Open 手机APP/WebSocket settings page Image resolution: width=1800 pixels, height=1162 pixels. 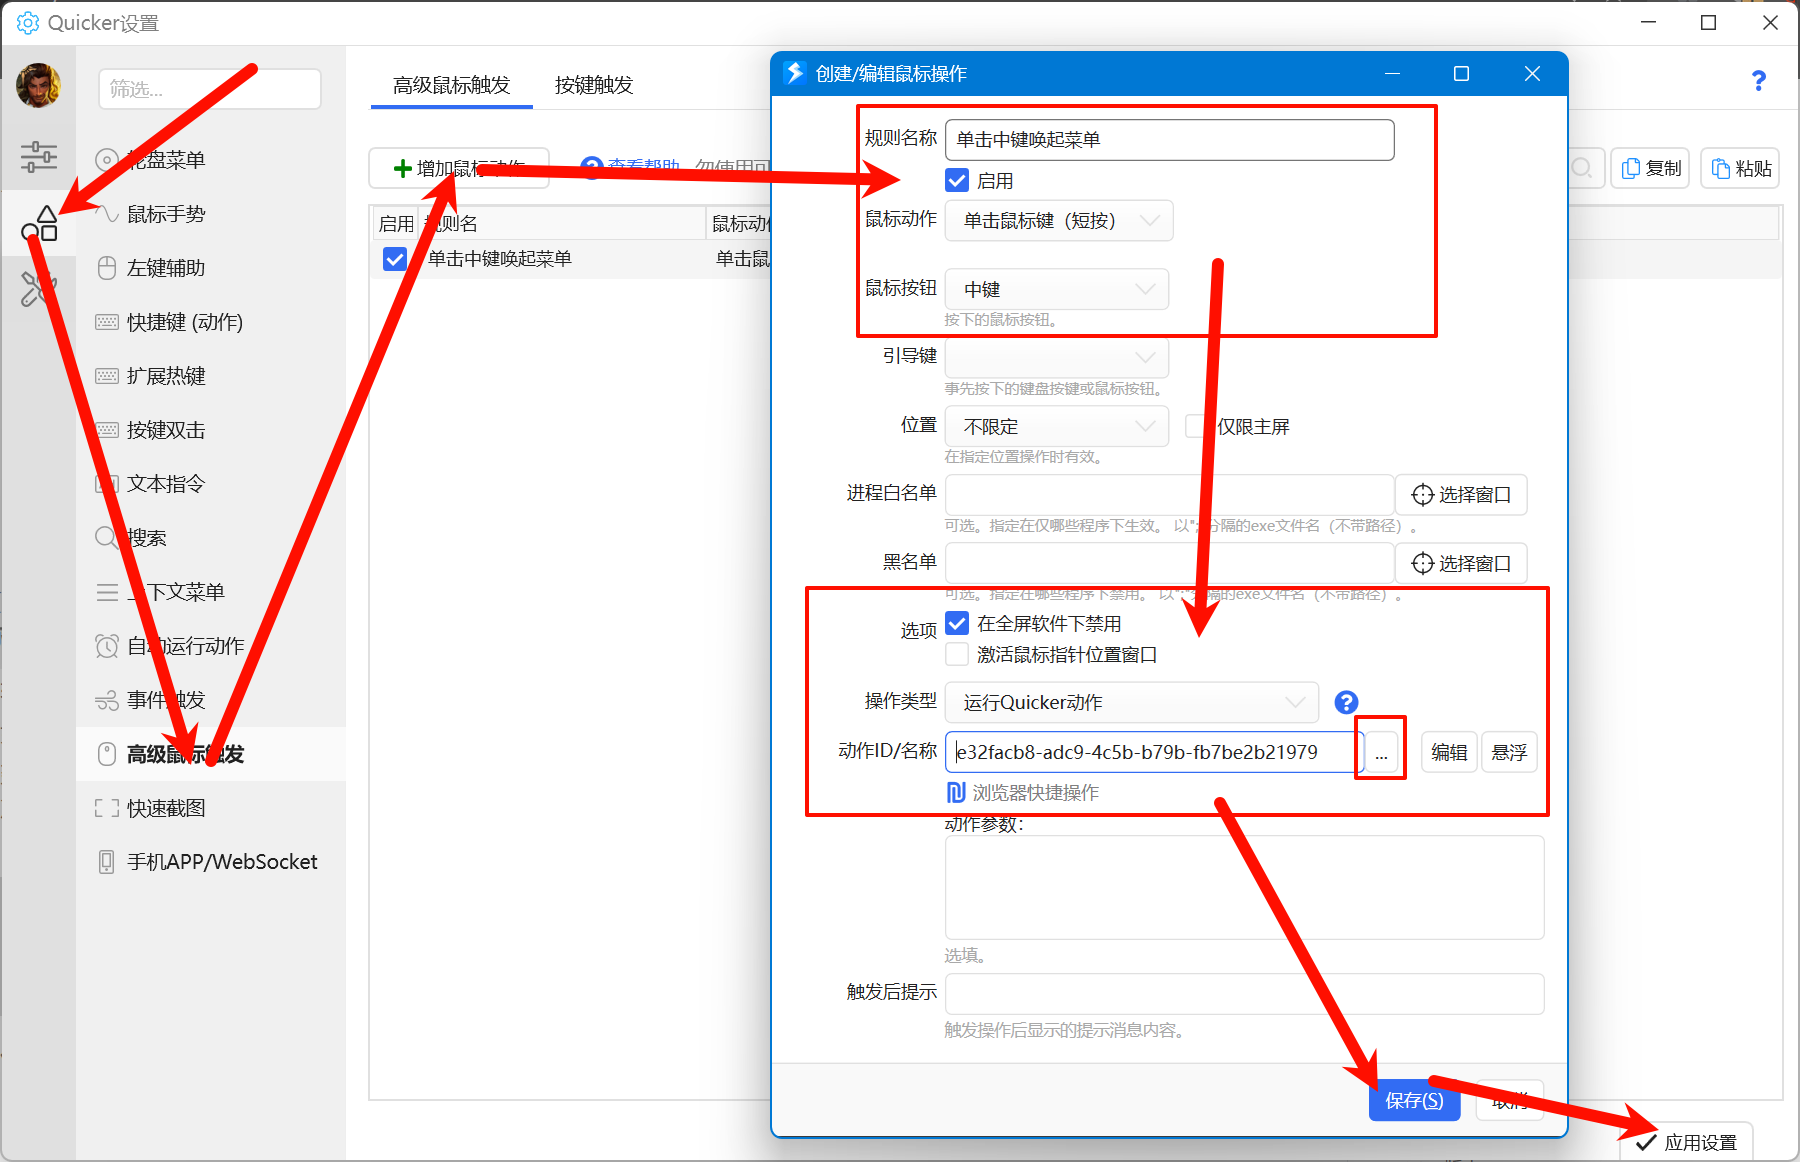(221, 862)
